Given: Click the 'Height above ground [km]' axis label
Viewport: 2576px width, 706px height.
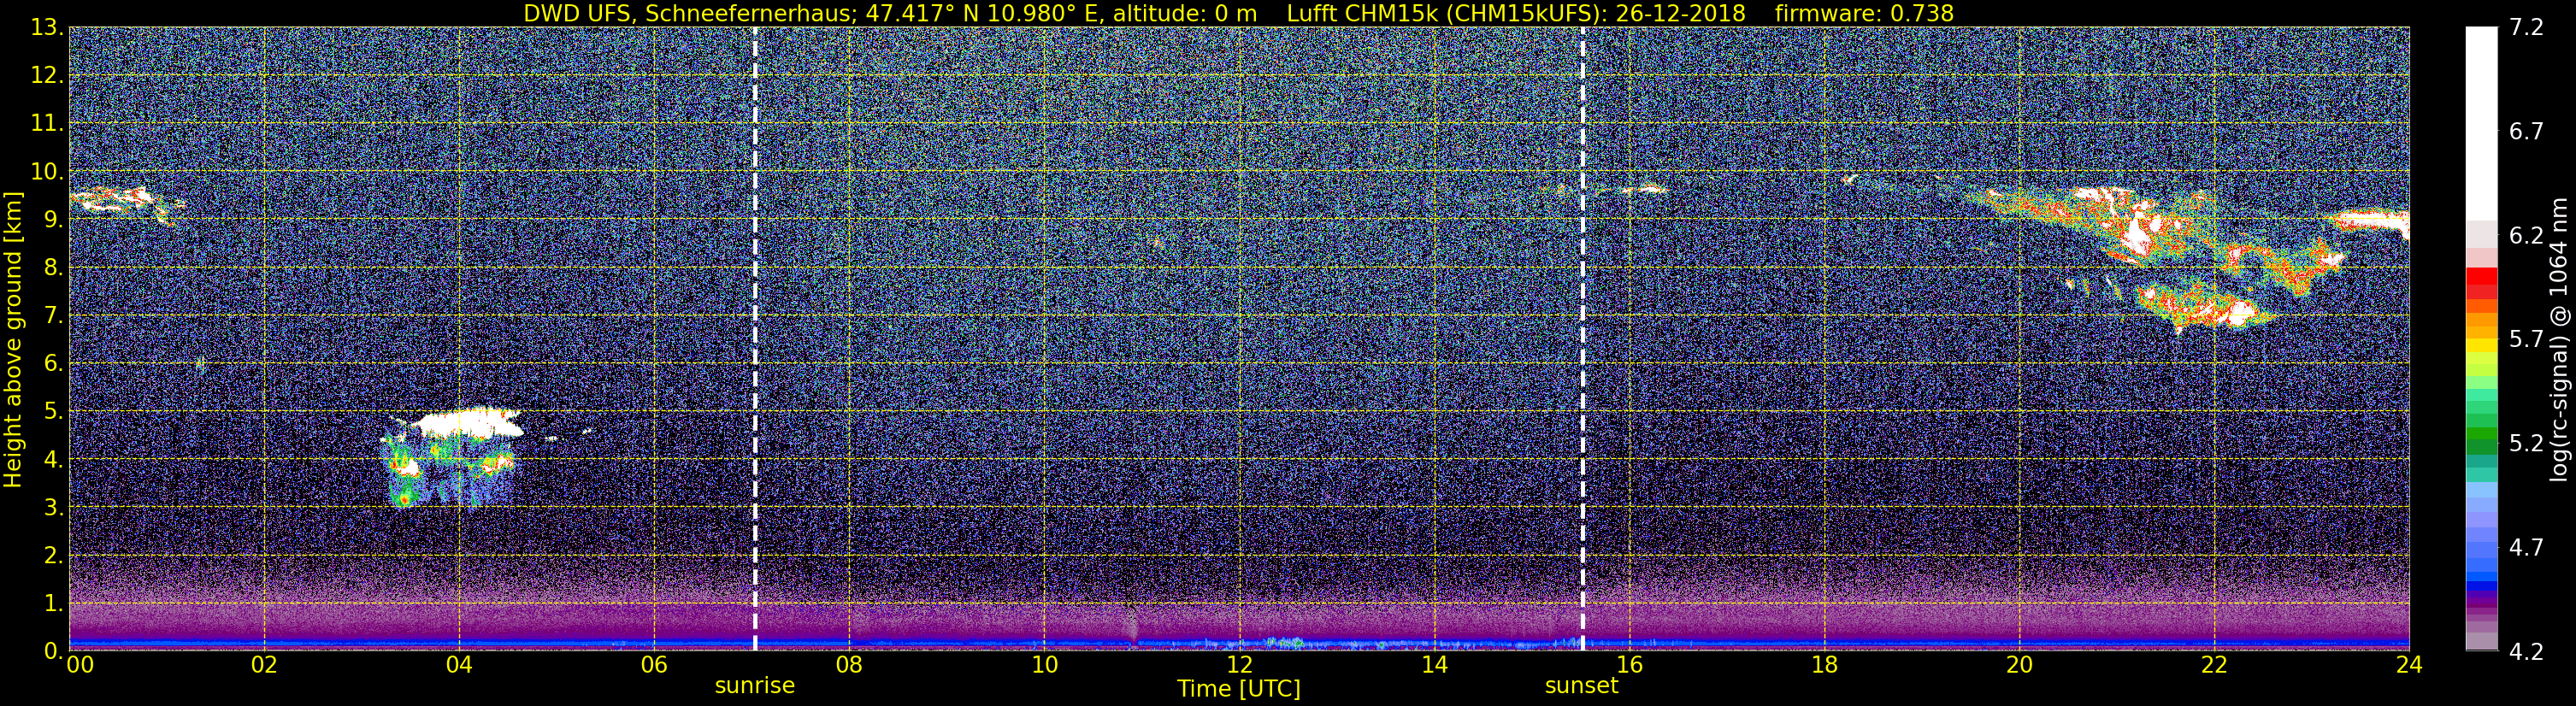Looking at the screenshot, I should 13,340.
